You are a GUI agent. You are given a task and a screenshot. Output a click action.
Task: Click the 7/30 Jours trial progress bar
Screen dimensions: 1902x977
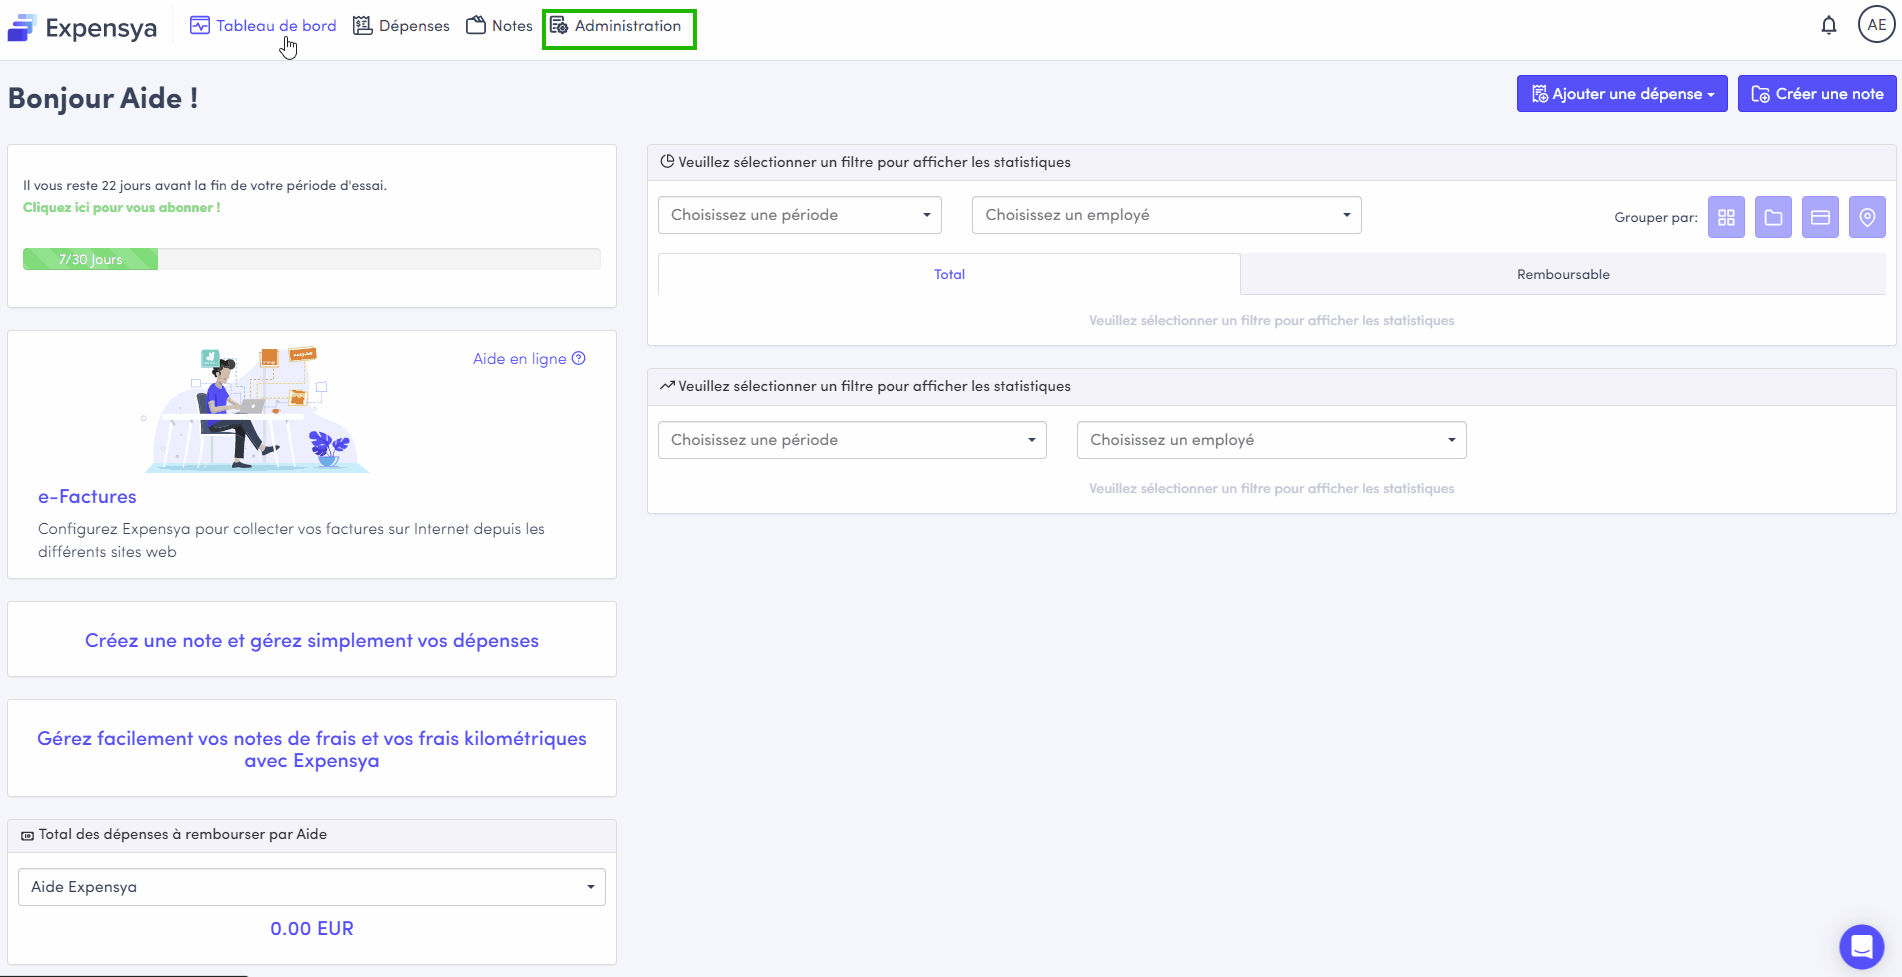(x=311, y=259)
